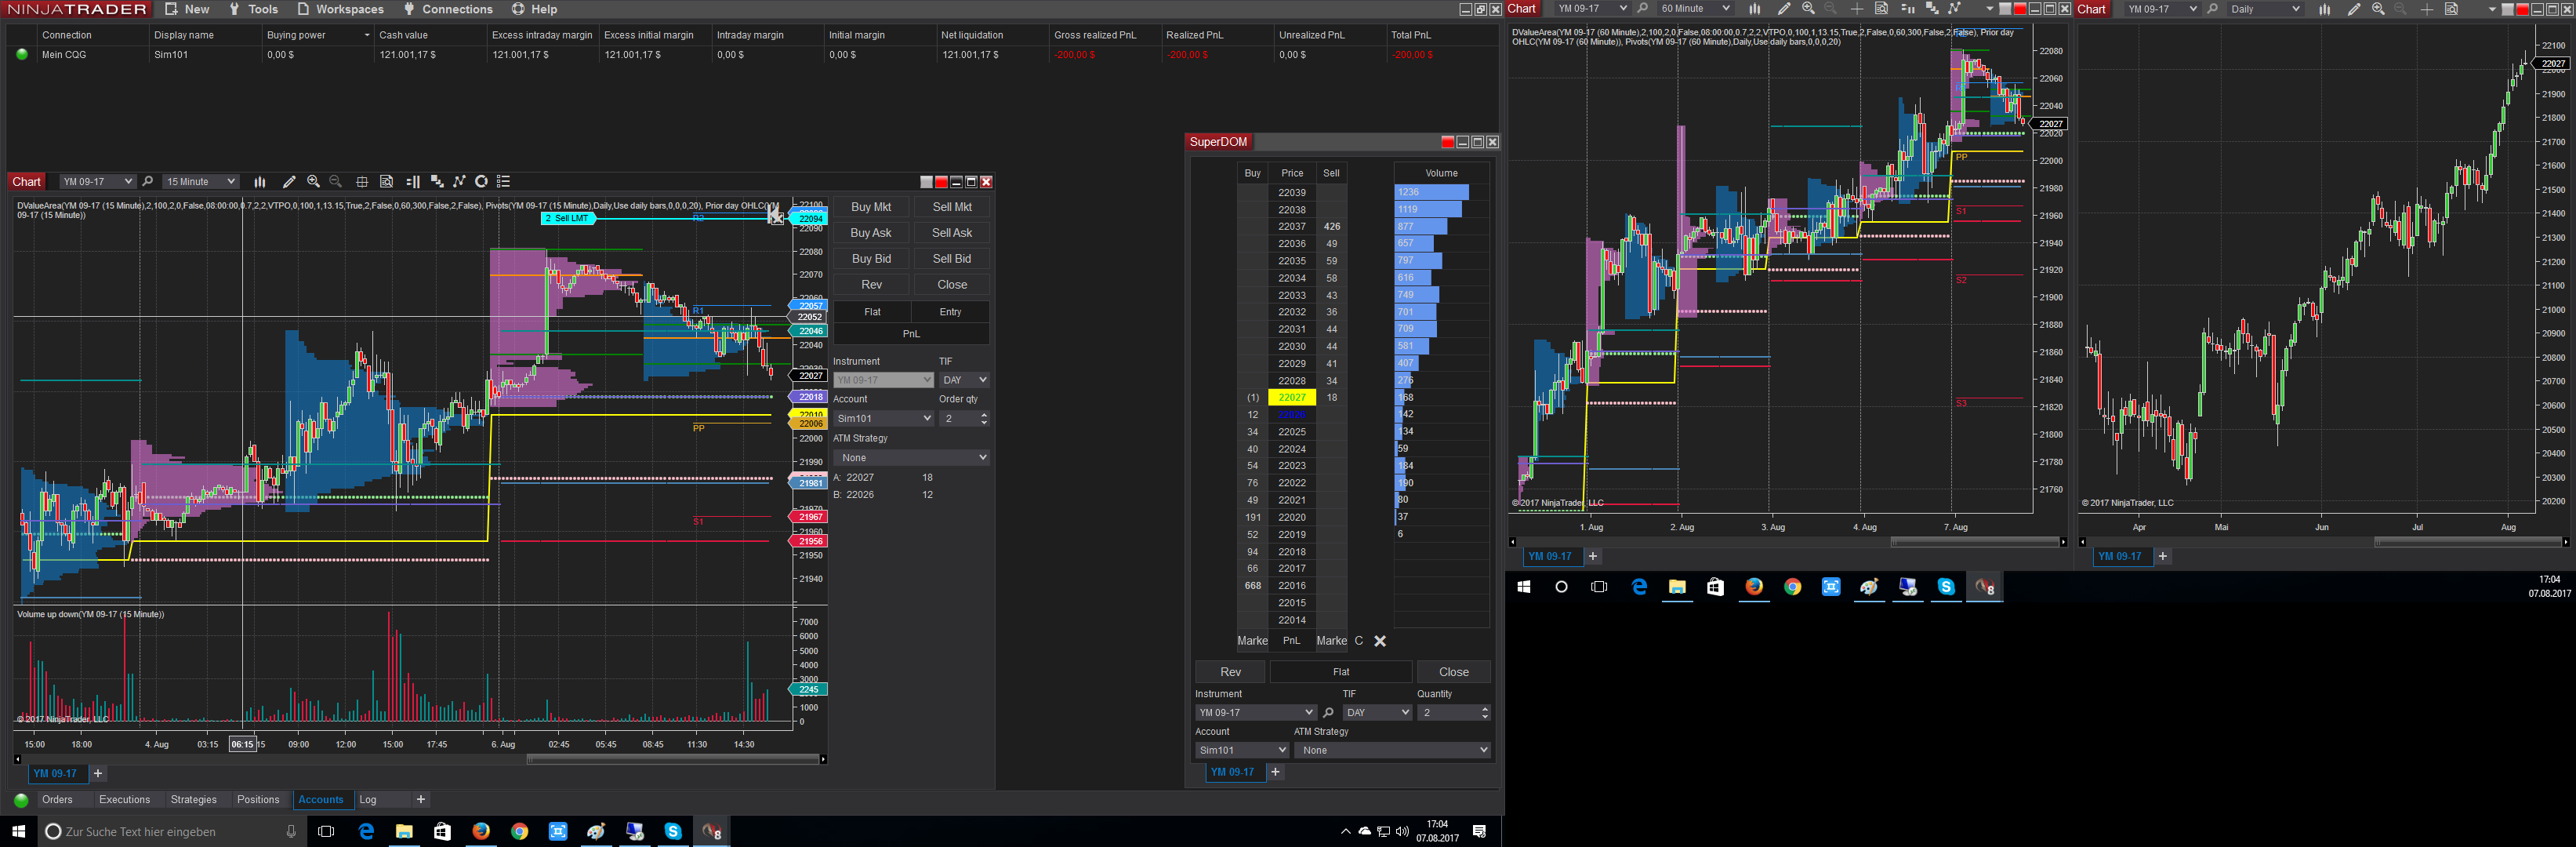Open the 15 Minute interval dropdown
Screen dimensions: 2576x847
pos(201,182)
